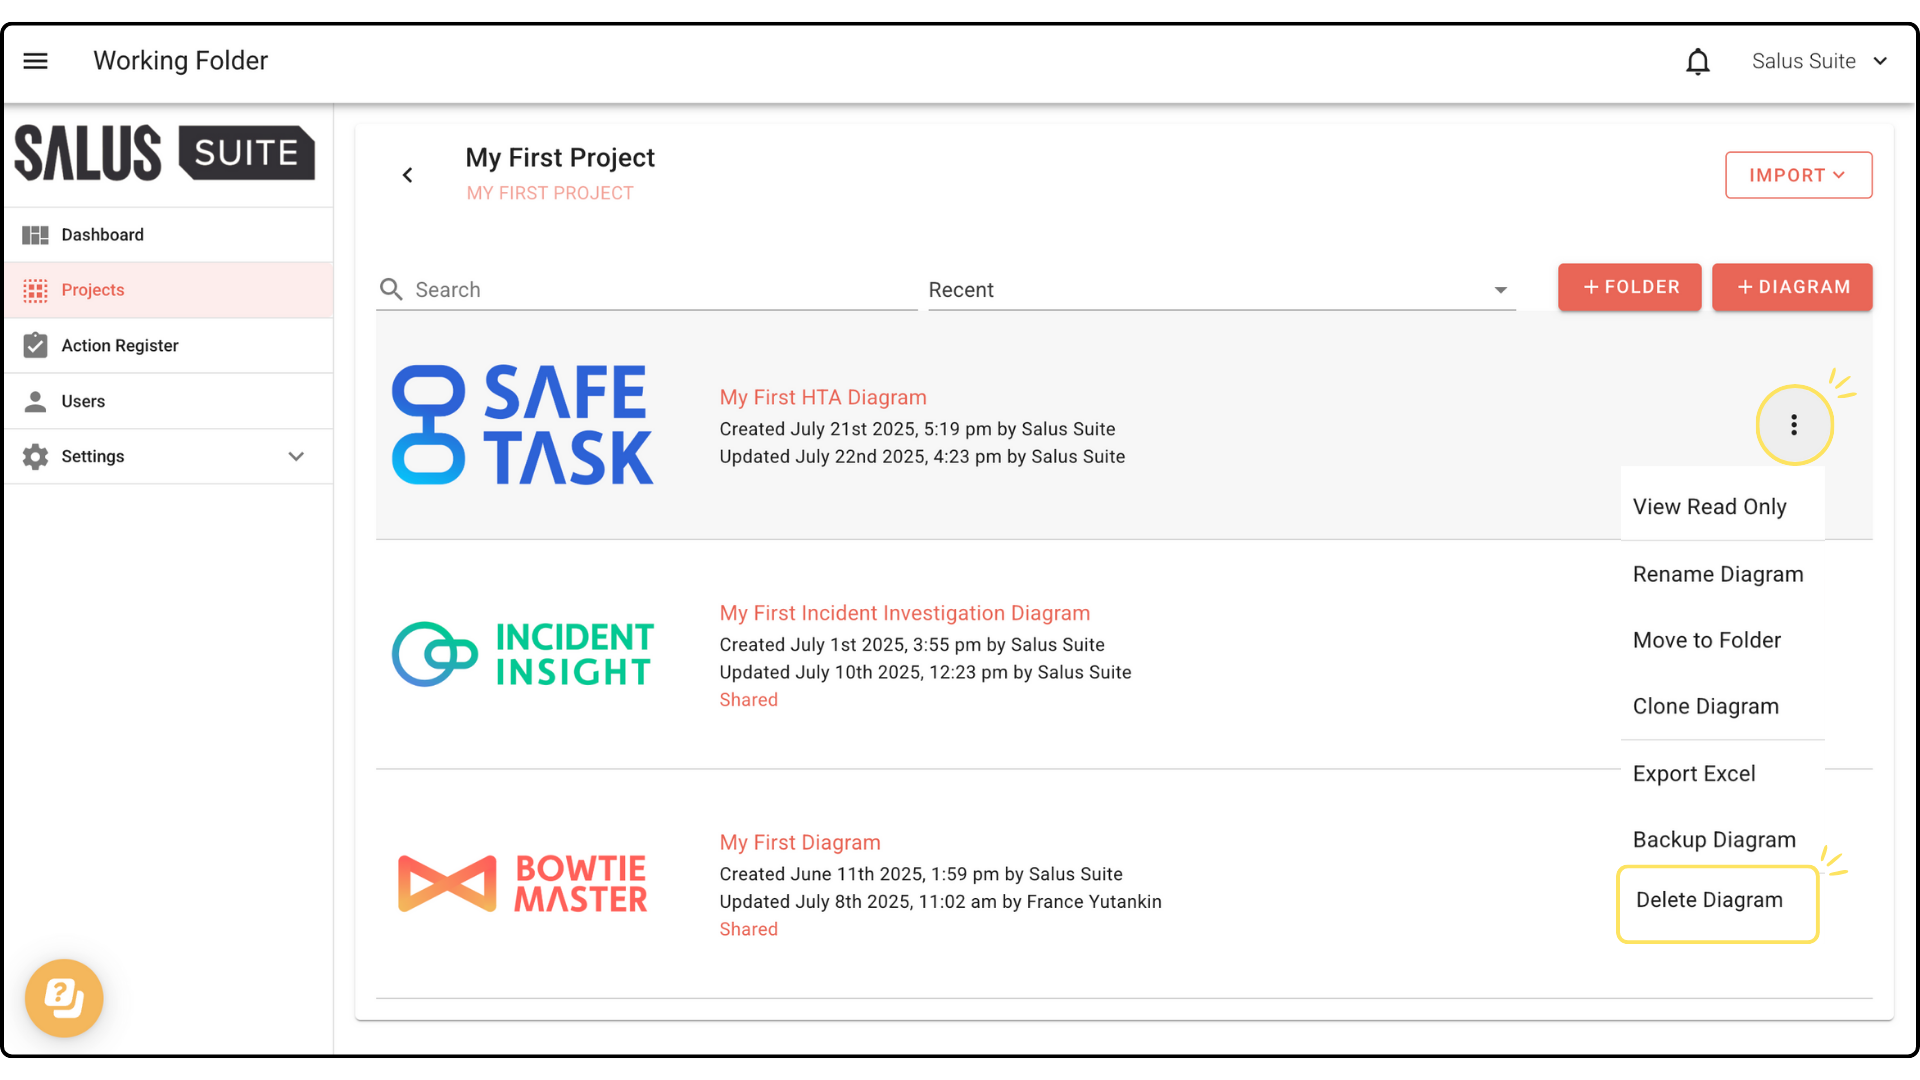
Task: Open the help chat widget icon
Action: click(64, 997)
